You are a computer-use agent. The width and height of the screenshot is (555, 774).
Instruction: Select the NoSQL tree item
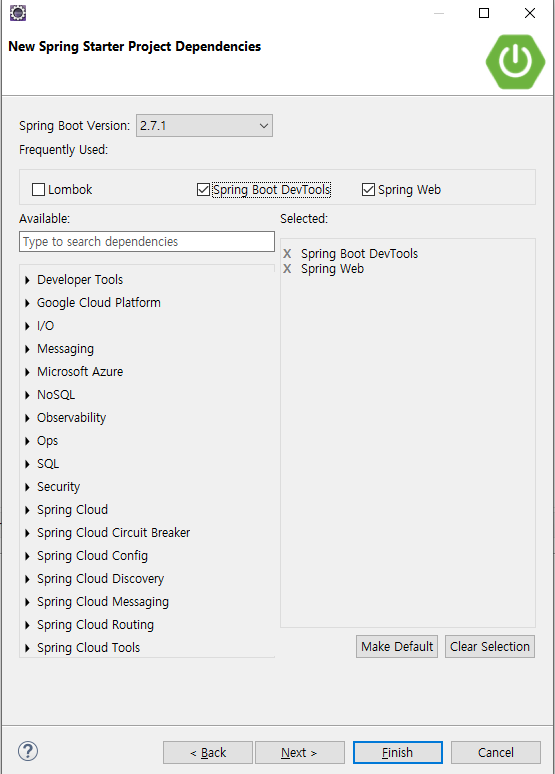pyautogui.click(x=56, y=395)
